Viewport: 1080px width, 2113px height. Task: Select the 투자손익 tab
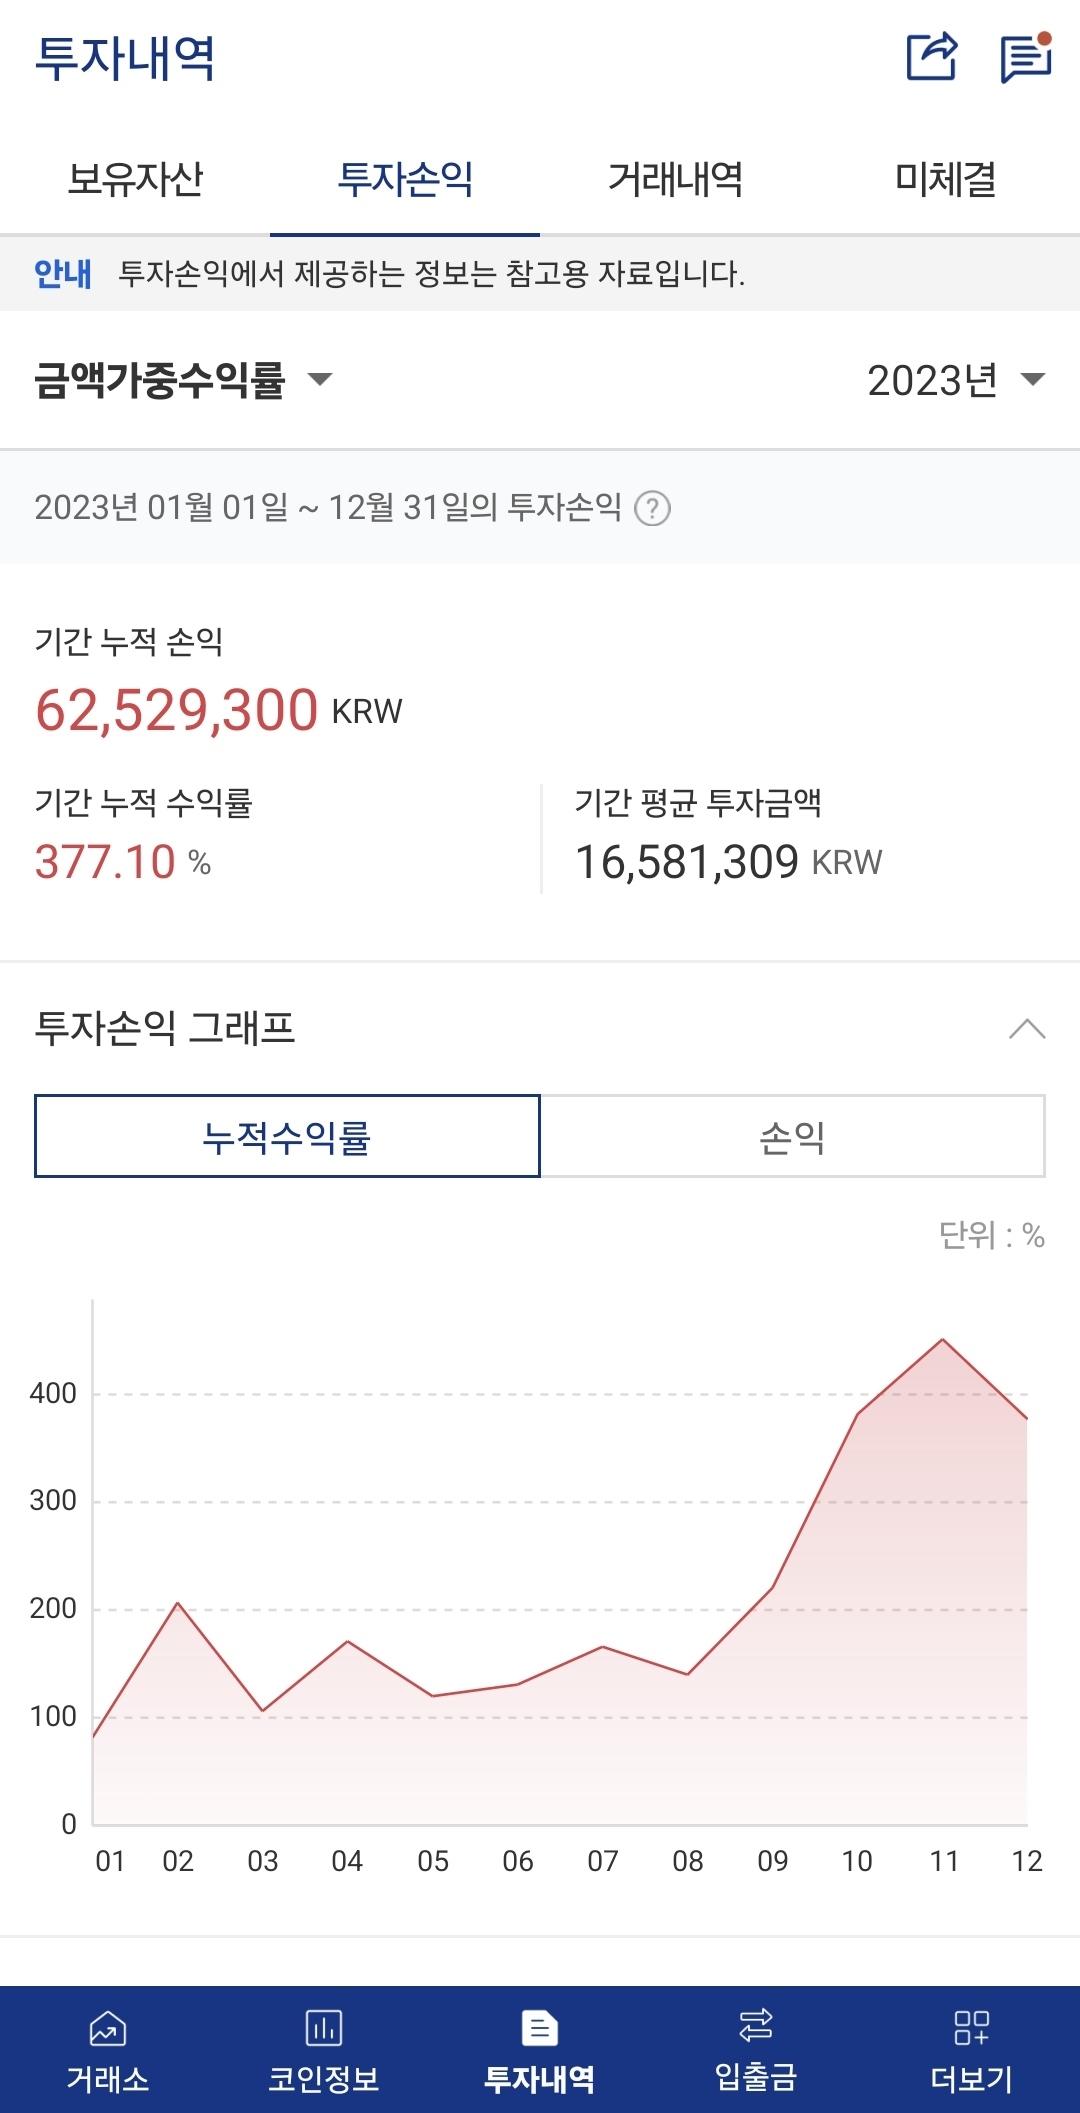point(405,180)
